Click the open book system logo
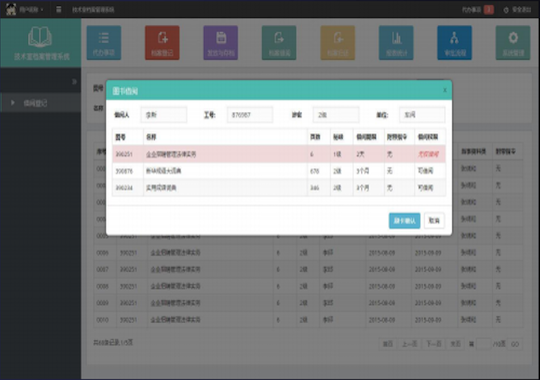Image resolution: width=540 pixels, height=380 pixels. click(40, 37)
